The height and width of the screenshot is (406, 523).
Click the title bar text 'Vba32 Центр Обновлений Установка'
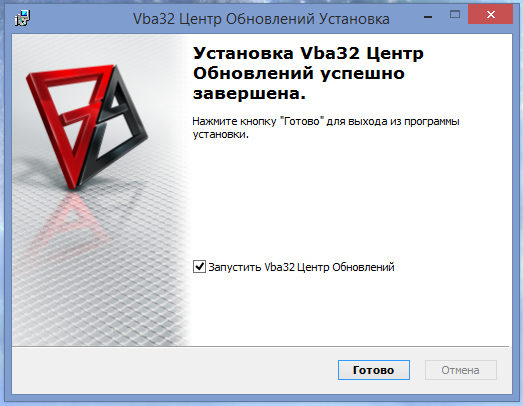pyautogui.click(x=261, y=19)
